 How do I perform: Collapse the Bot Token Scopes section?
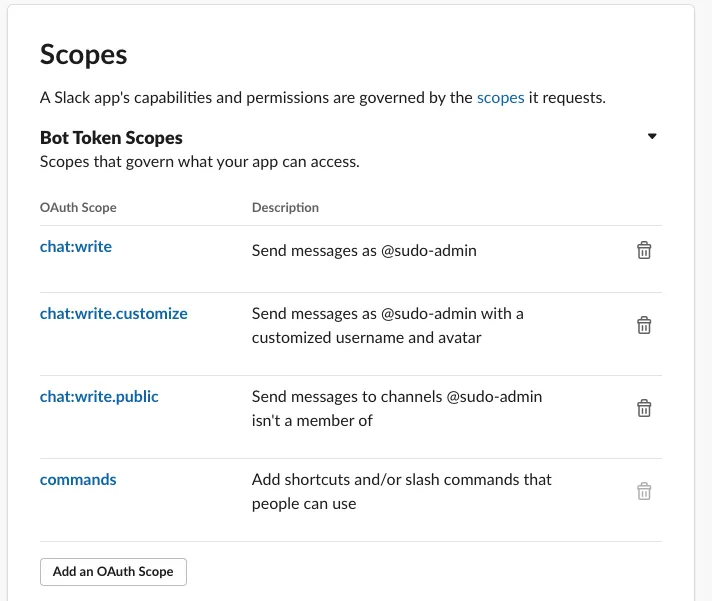(x=652, y=137)
